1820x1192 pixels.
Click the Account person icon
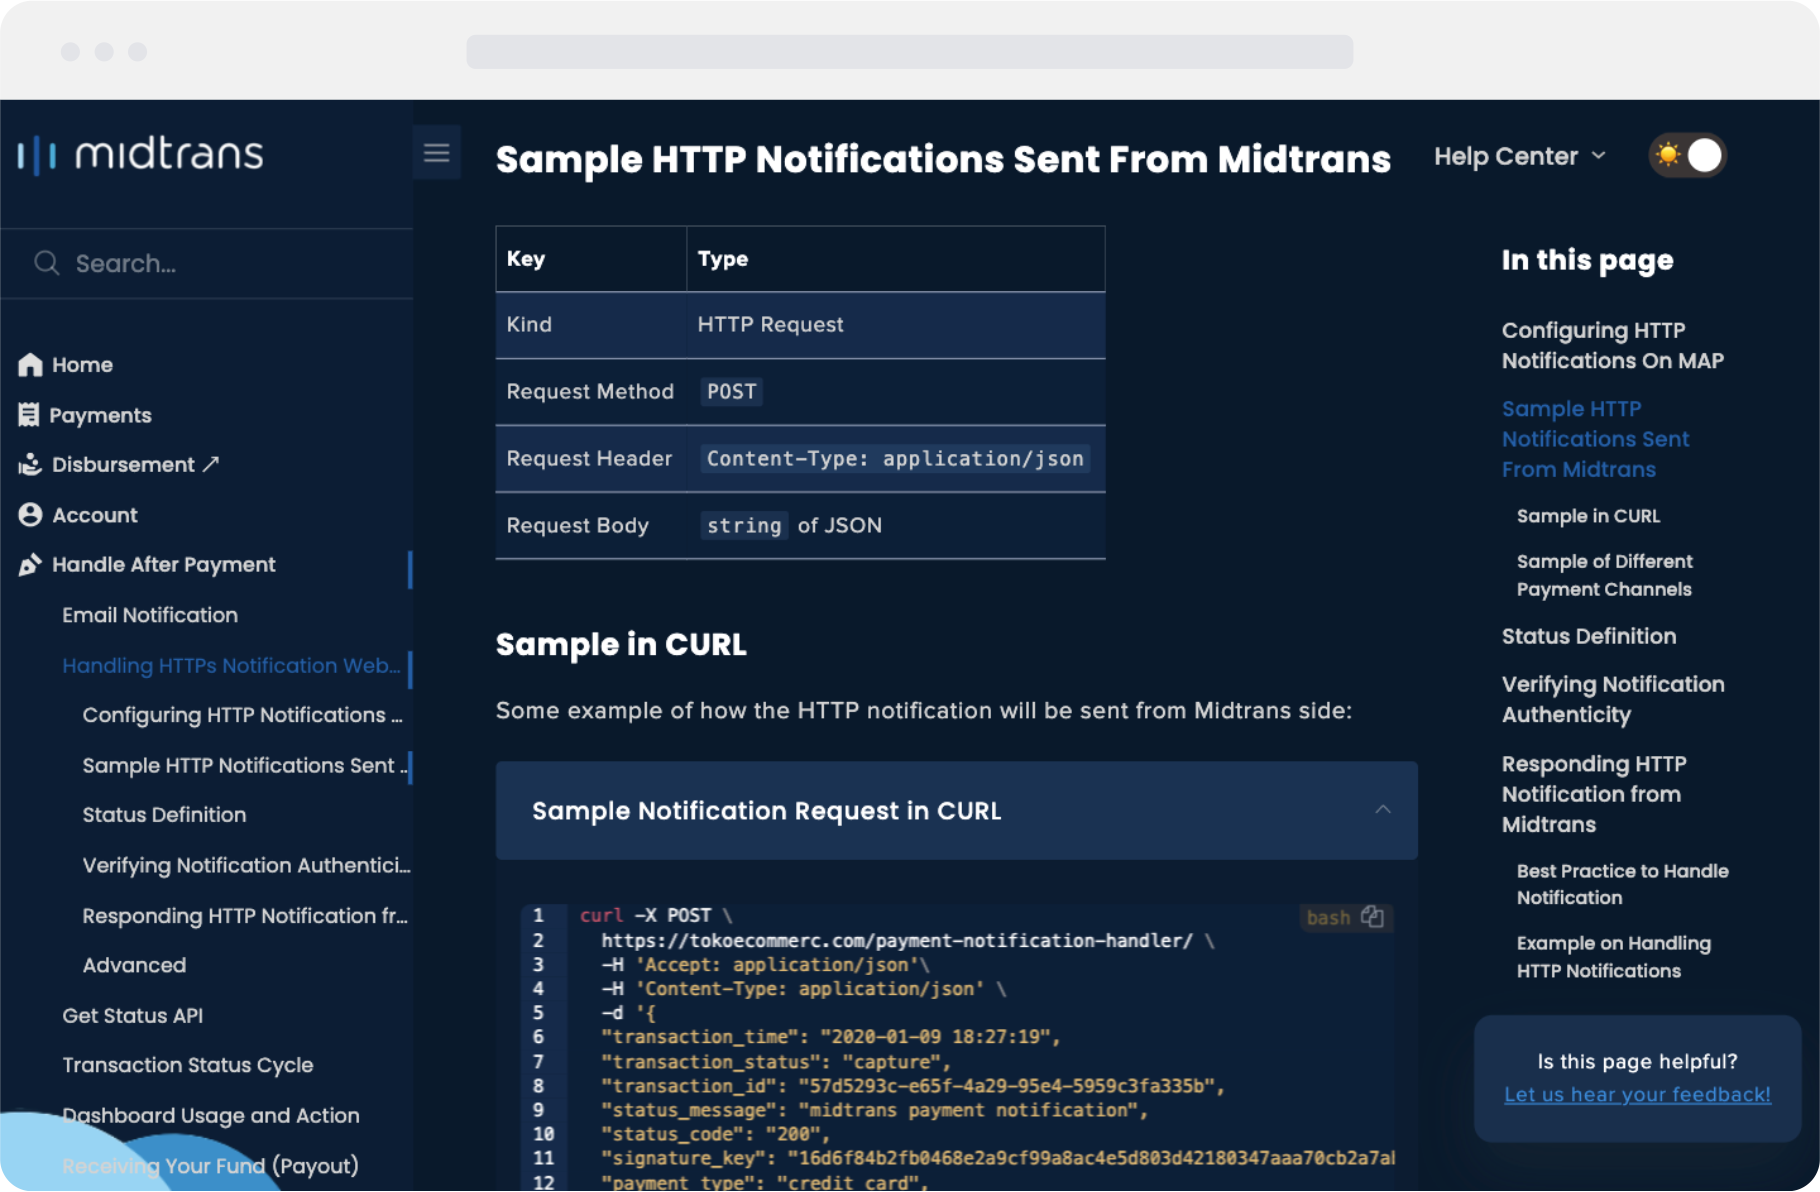click(30, 515)
